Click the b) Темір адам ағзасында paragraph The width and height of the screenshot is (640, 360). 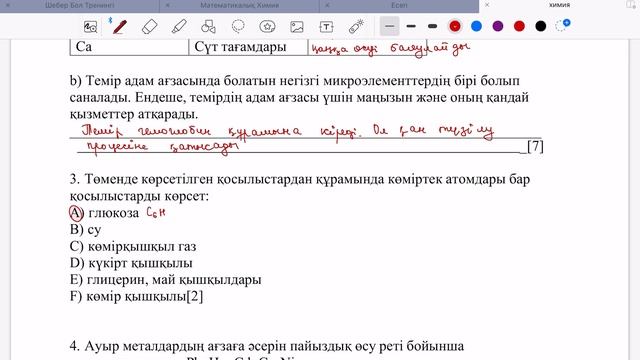coord(299,98)
